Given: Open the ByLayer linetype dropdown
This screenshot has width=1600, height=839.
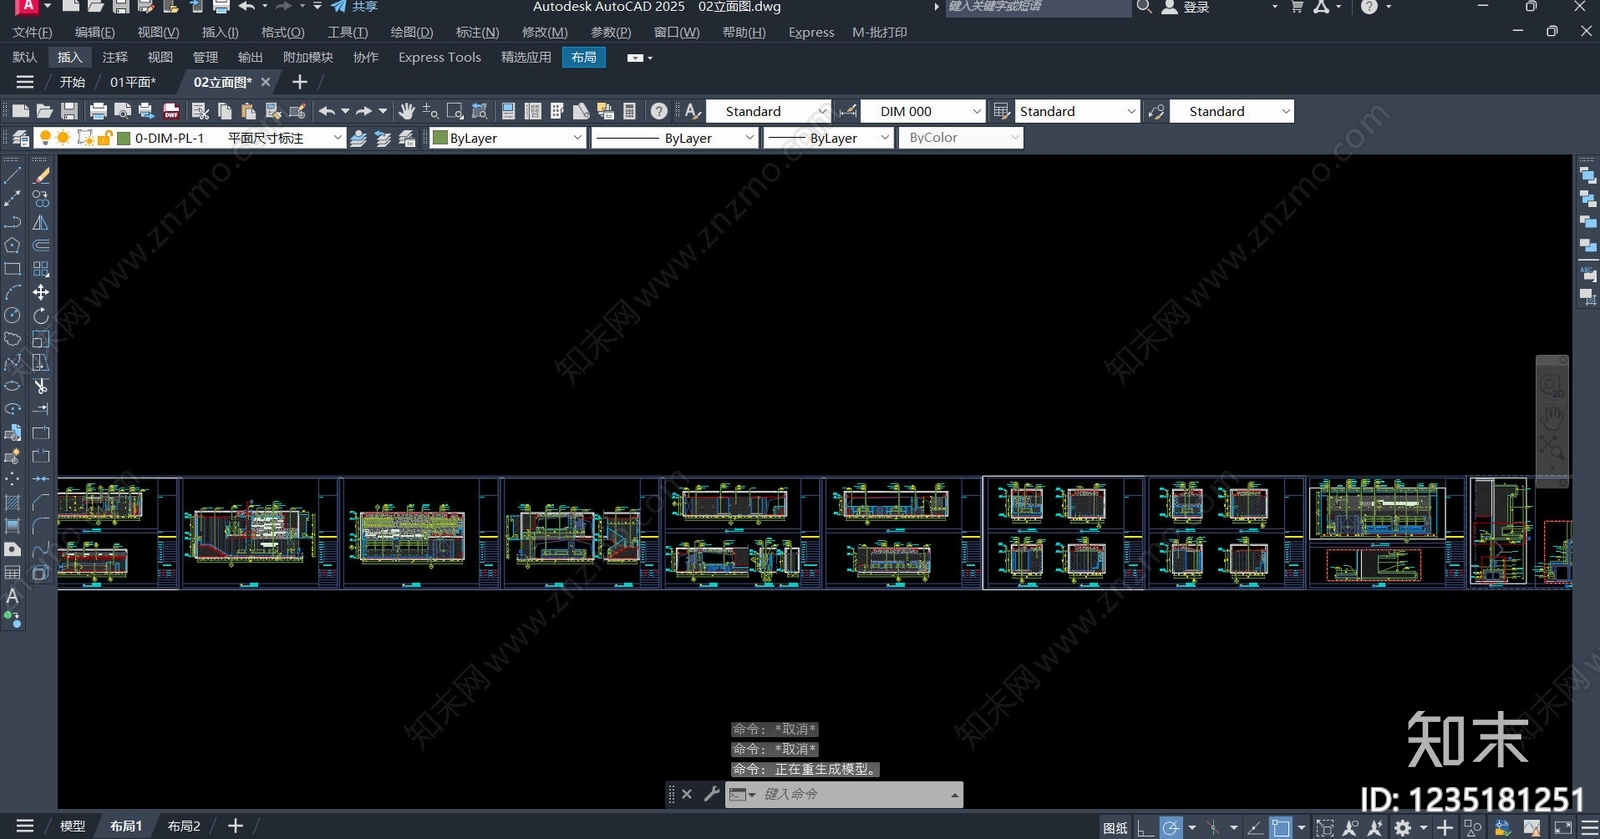Looking at the screenshot, I should [x=675, y=138].
